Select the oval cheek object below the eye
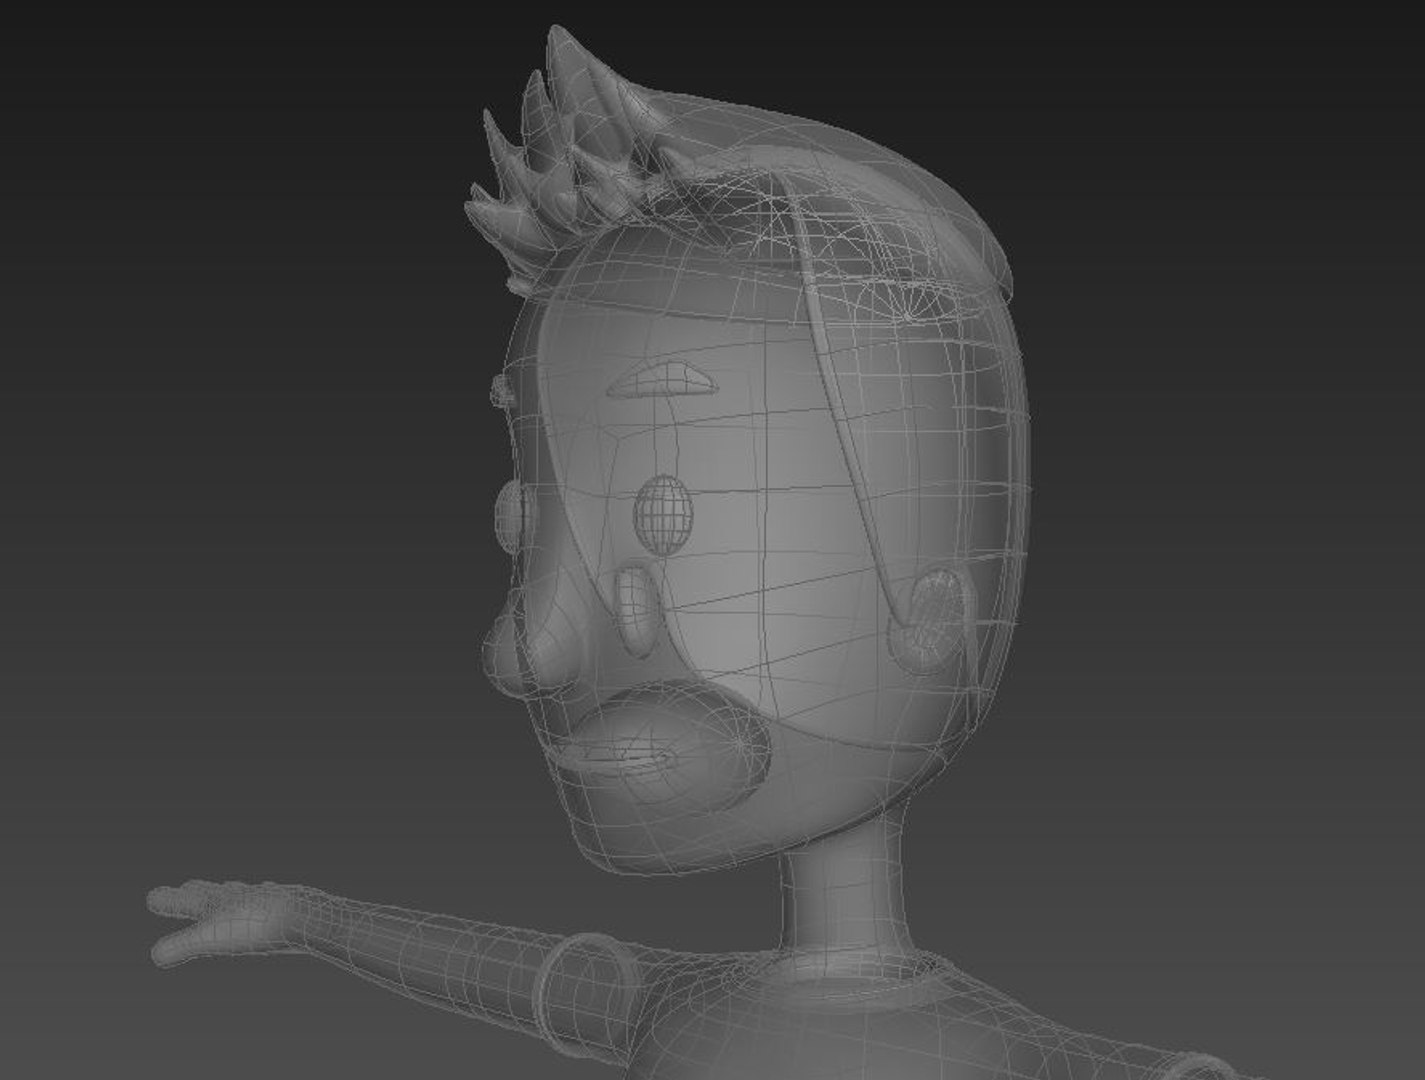1425x1080 pixels. coord(634,611)
